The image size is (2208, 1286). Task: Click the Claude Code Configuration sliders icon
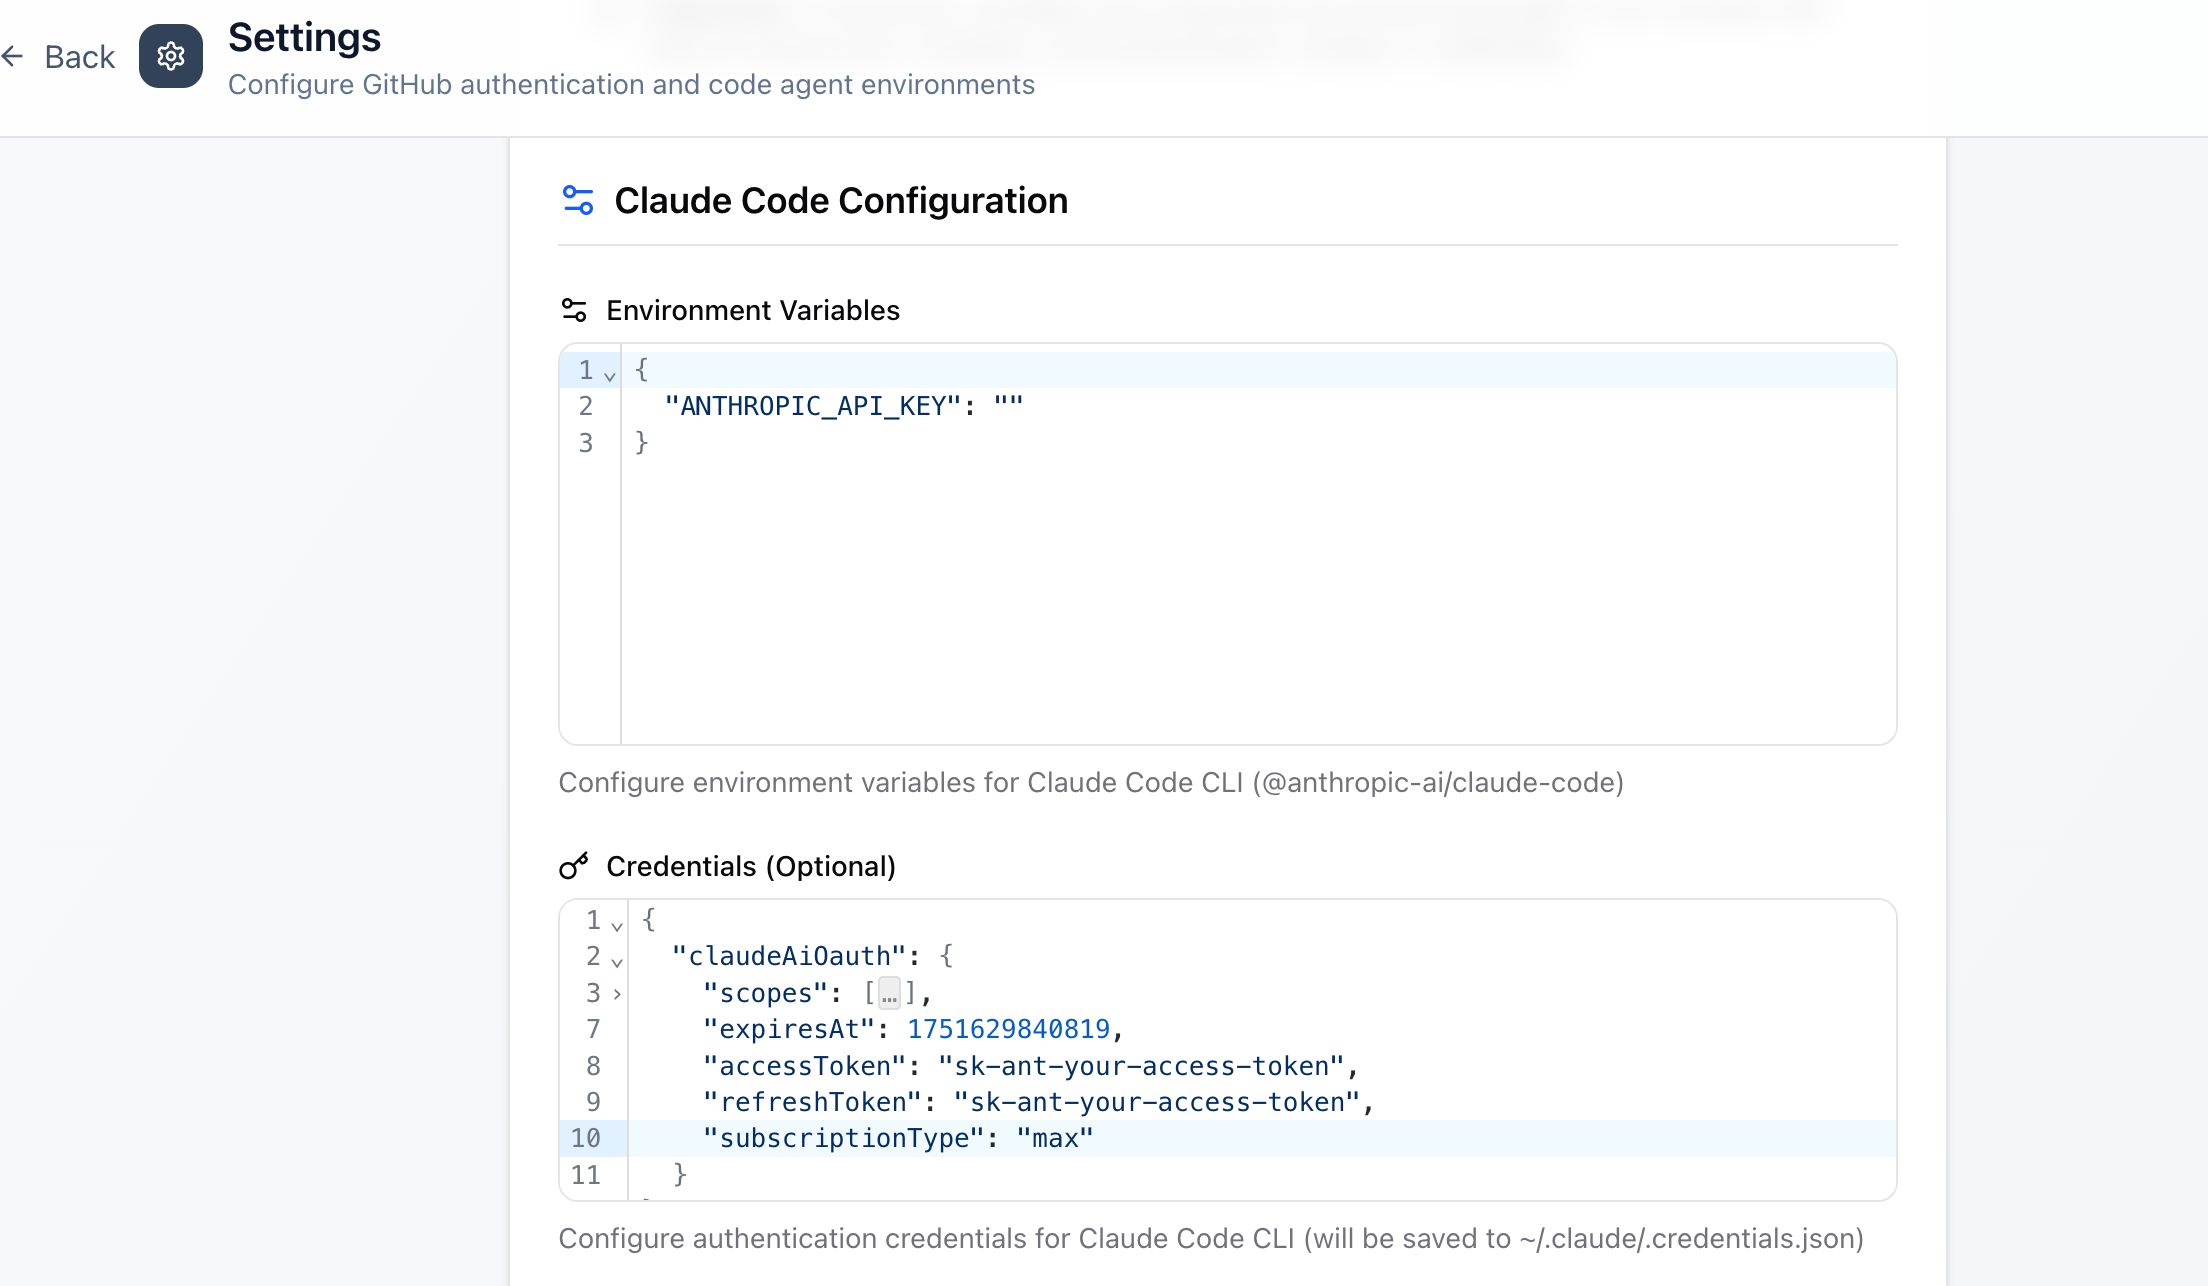(578, 200)
